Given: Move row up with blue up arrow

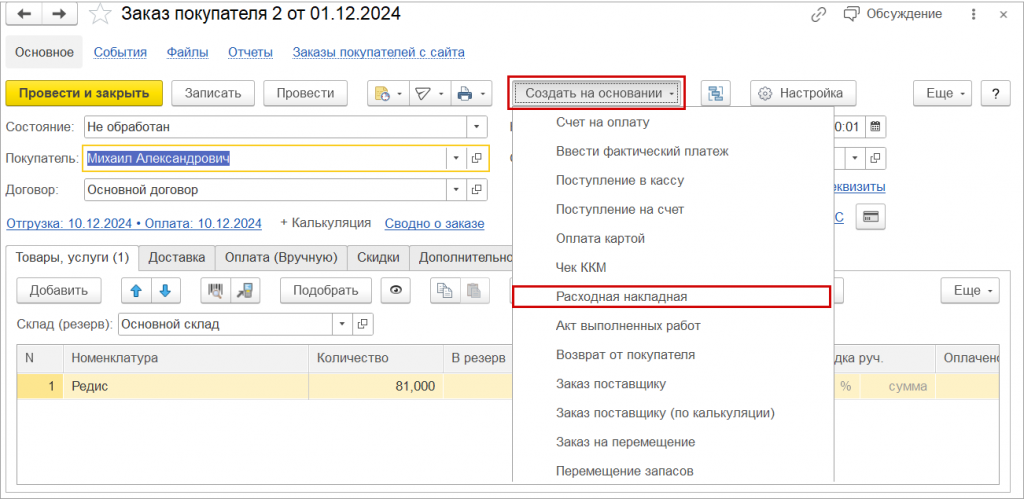Looking at the screenshot, I should [x=137, y=291].
